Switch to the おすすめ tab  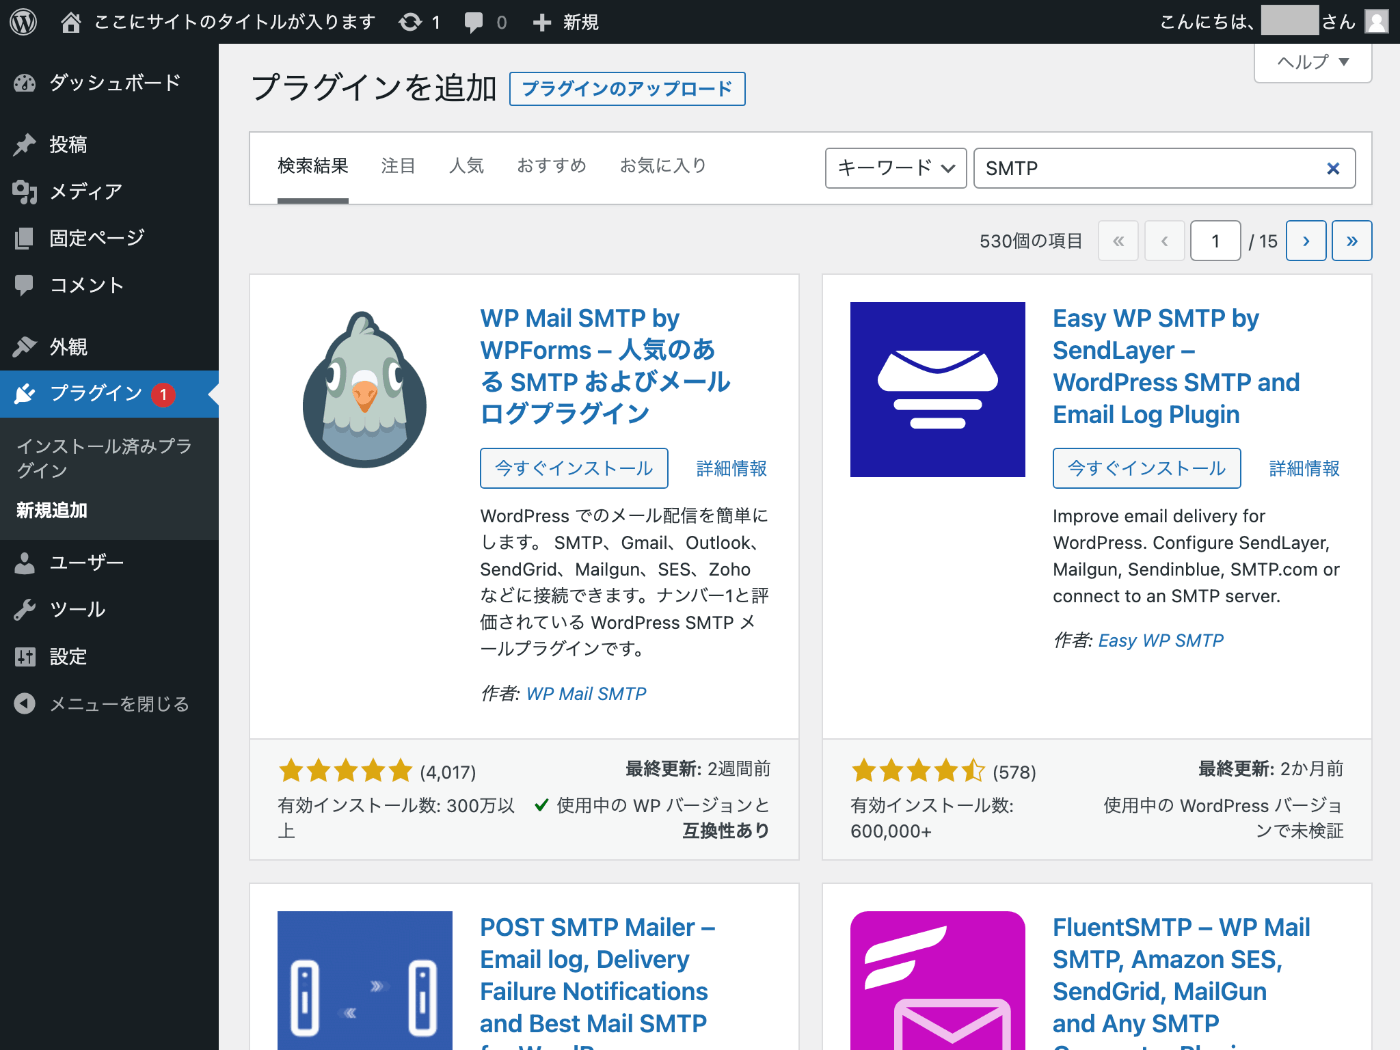[552, 166]
